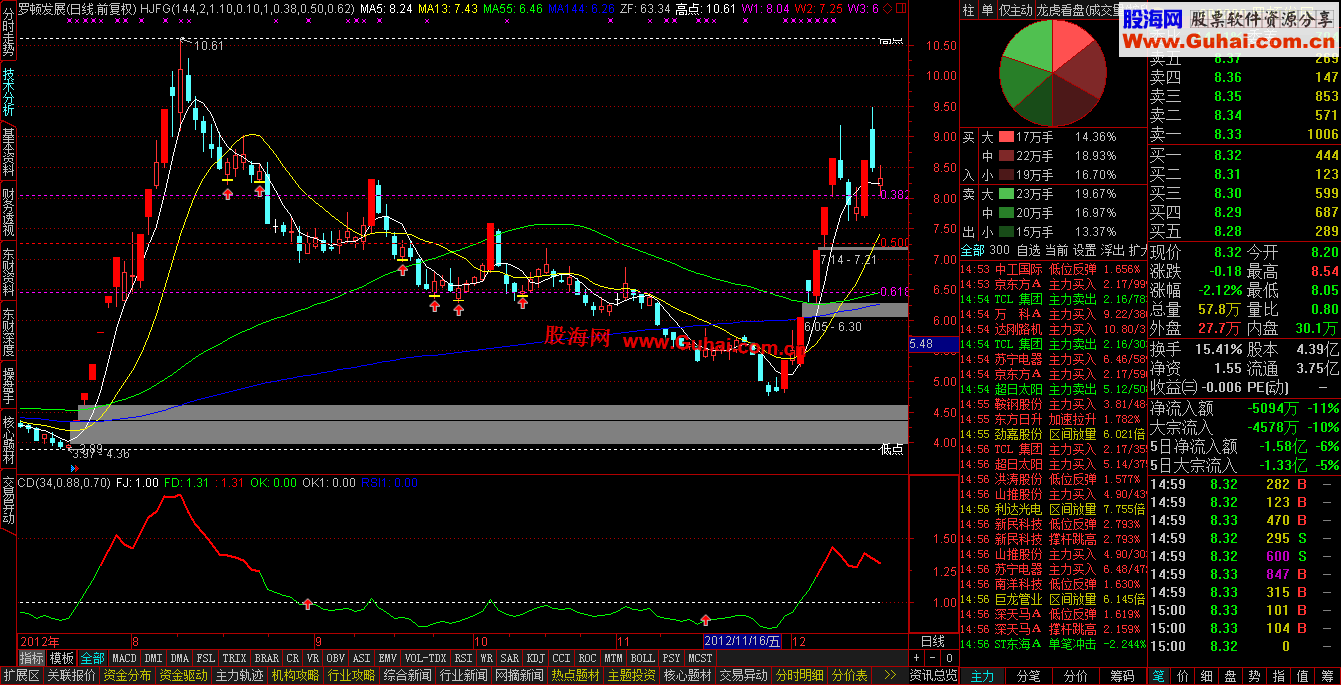Viewport: 1341px width, 685px height.
Task: Switch to the 分价 tab
Action: click(x=1076, y=676)
